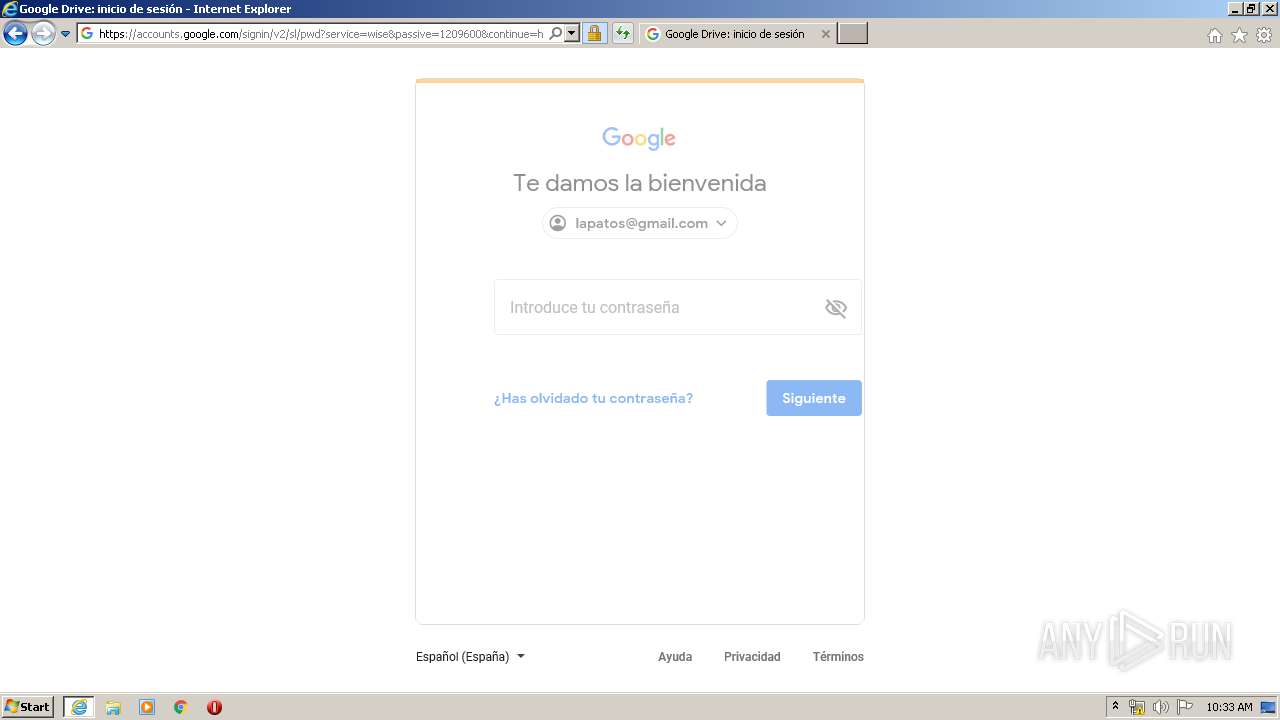Open the Windows Start menu

click(x=28, y=707)
